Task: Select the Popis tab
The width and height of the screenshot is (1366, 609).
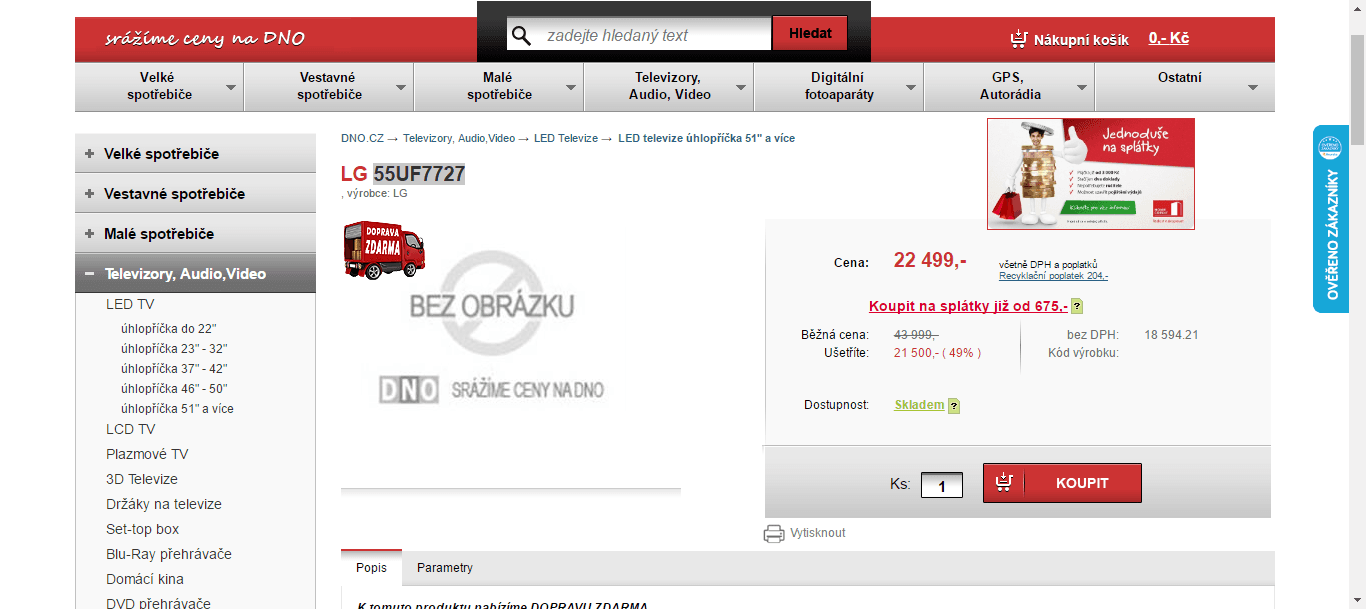Action: pos(371,568)
